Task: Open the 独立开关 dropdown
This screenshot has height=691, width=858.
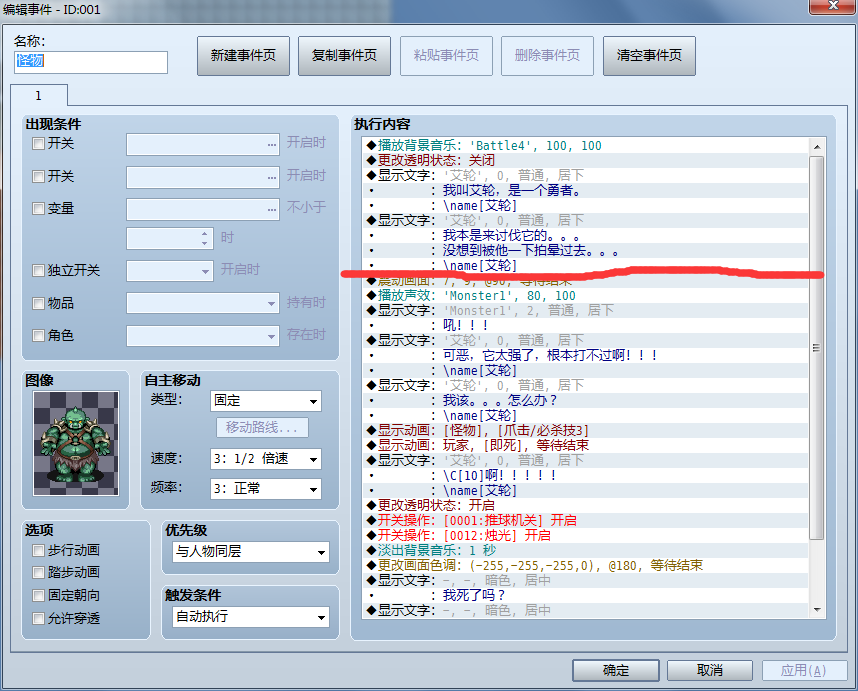Action: pyautogui.click(x=170, y=271)
